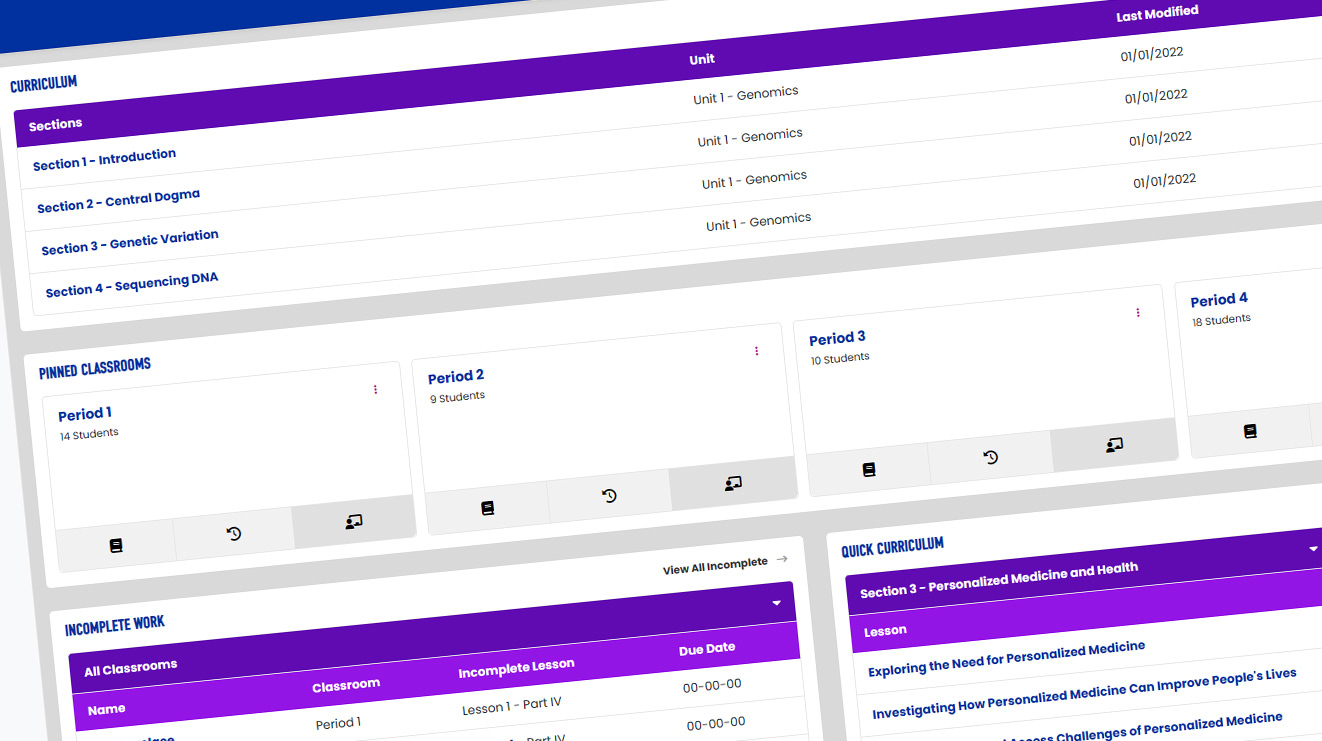Open the Period 3 three-dot options menu

tap(1137, 312)
